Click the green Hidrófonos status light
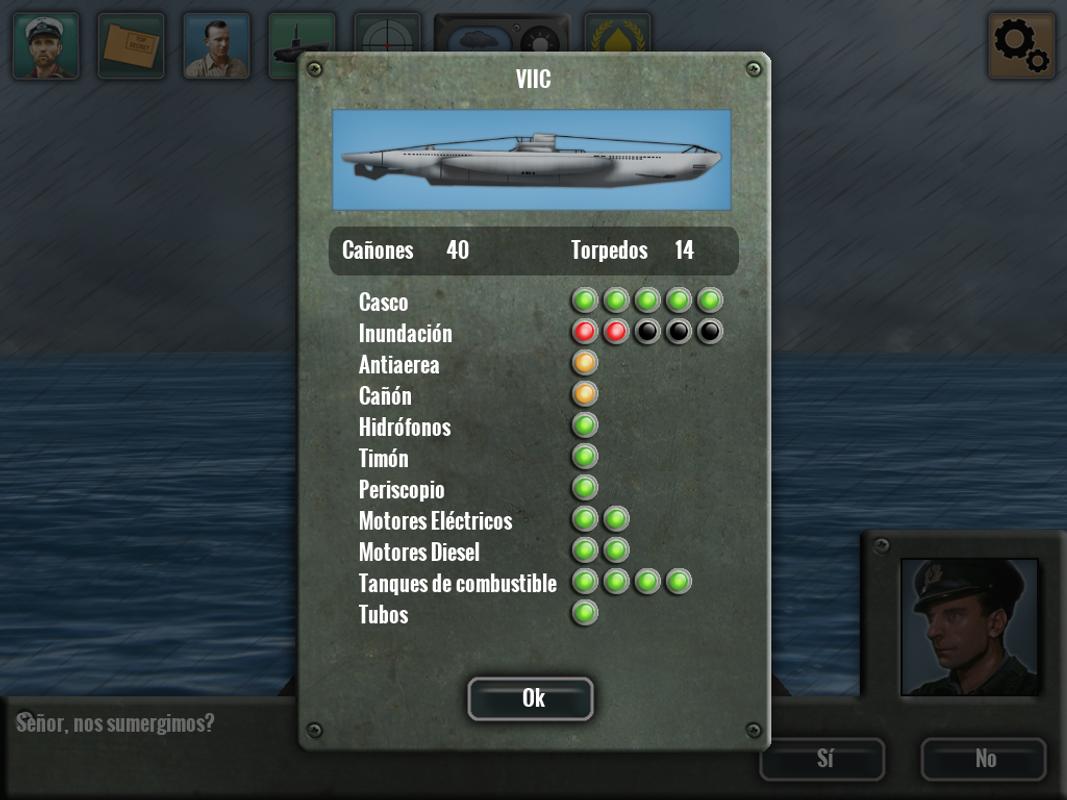Viewport: 1067px width, 800px height. pos(585,425)
